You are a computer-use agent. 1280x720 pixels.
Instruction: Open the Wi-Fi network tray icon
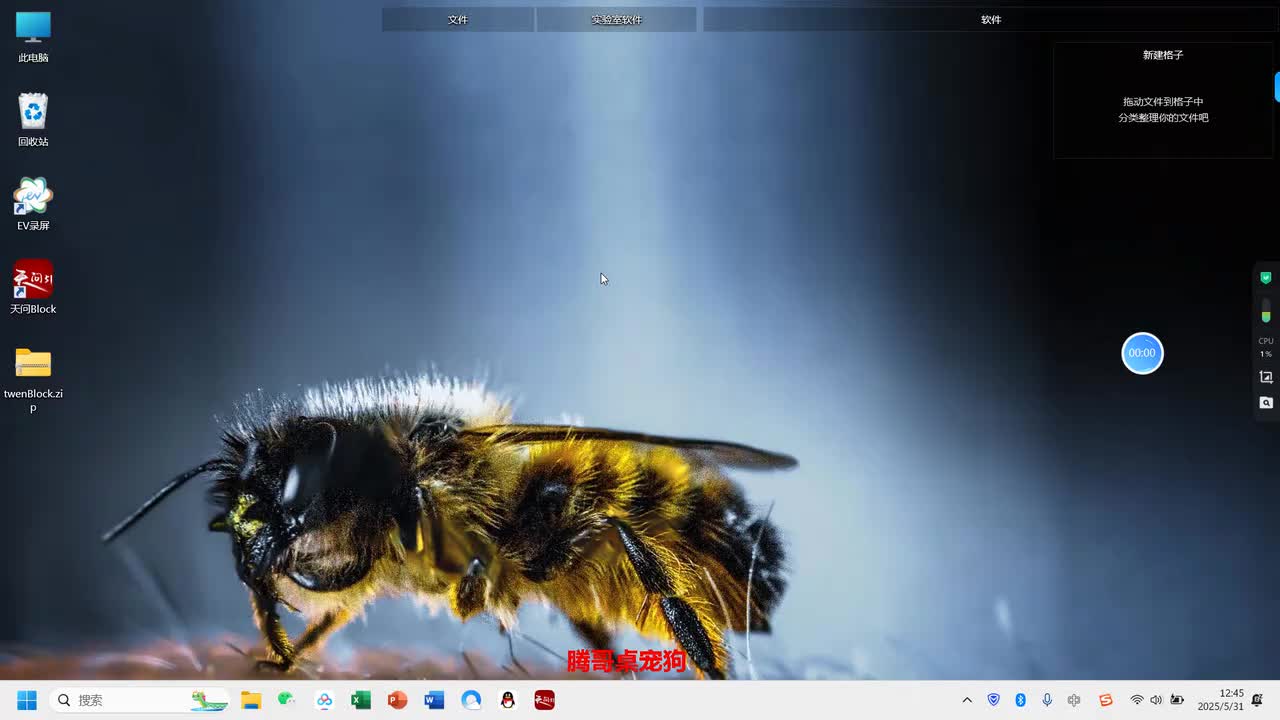1137,700
